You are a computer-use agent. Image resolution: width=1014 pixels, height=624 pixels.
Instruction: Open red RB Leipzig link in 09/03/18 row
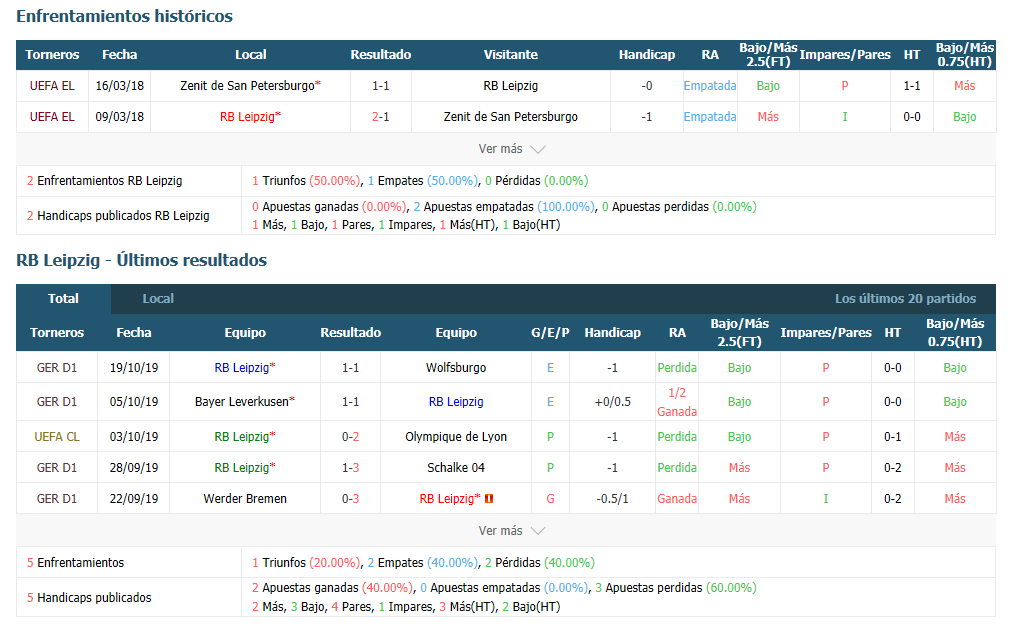pos(247,117)
